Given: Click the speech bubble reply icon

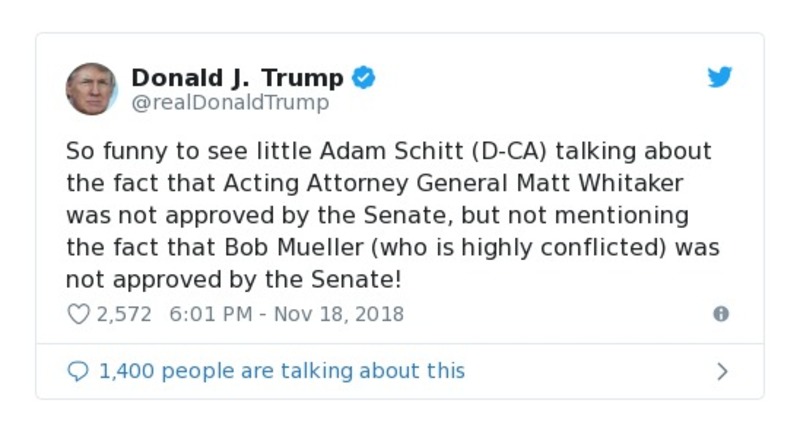Looking at the screenshot, I should [x=77, y=371].
